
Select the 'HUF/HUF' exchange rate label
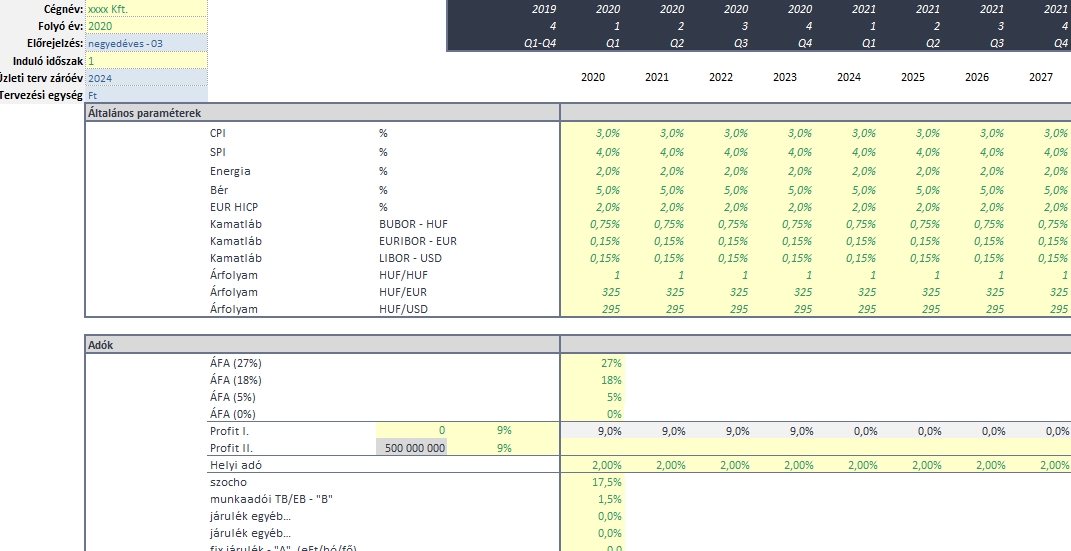(x=404, y=275)
